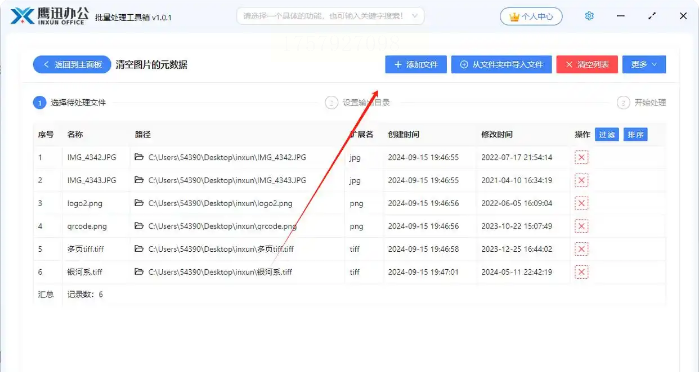The width and height of the screenshot is (699, 372).
Task: Delete 银河系.tiff row with red X icon
Action: click(x=581, y=272)
